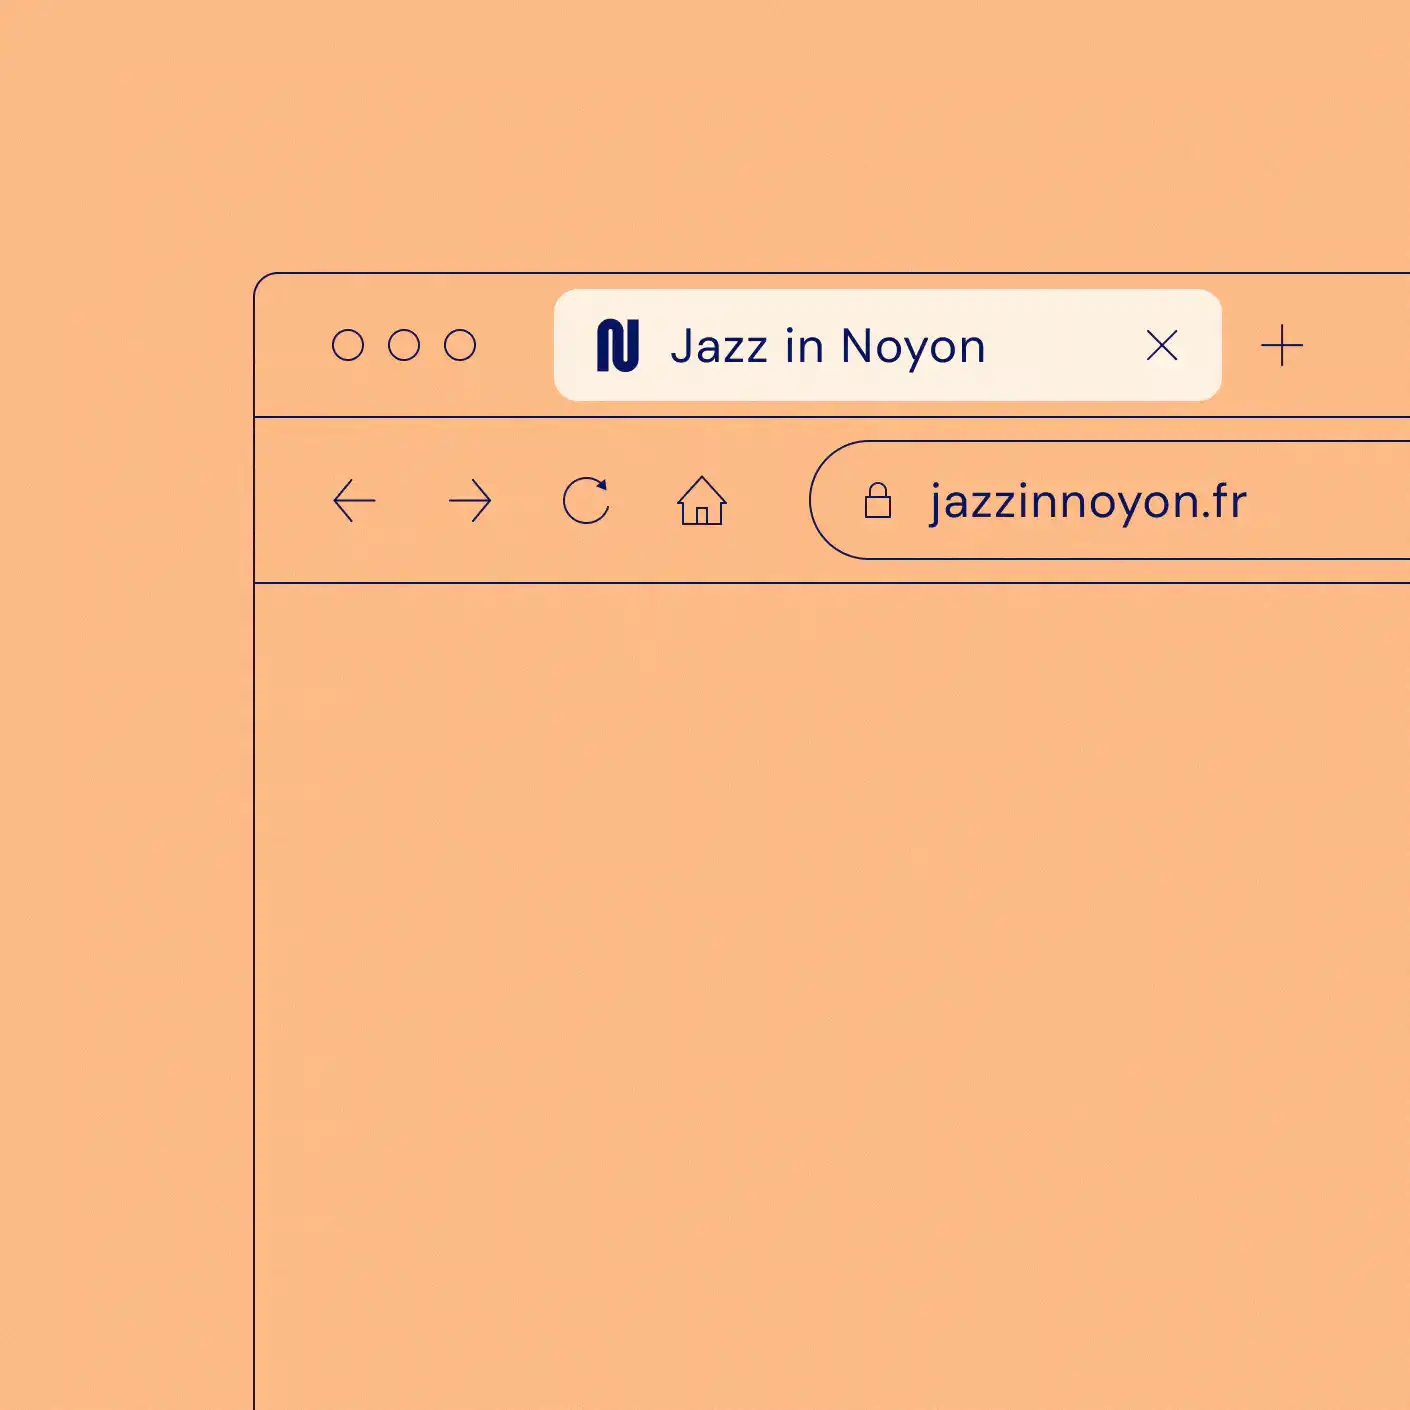Image resolution: width=1410 pixels, height=1410 pixels.
Task: Open a new tab with plus icon
Action: click(1282, 346)
